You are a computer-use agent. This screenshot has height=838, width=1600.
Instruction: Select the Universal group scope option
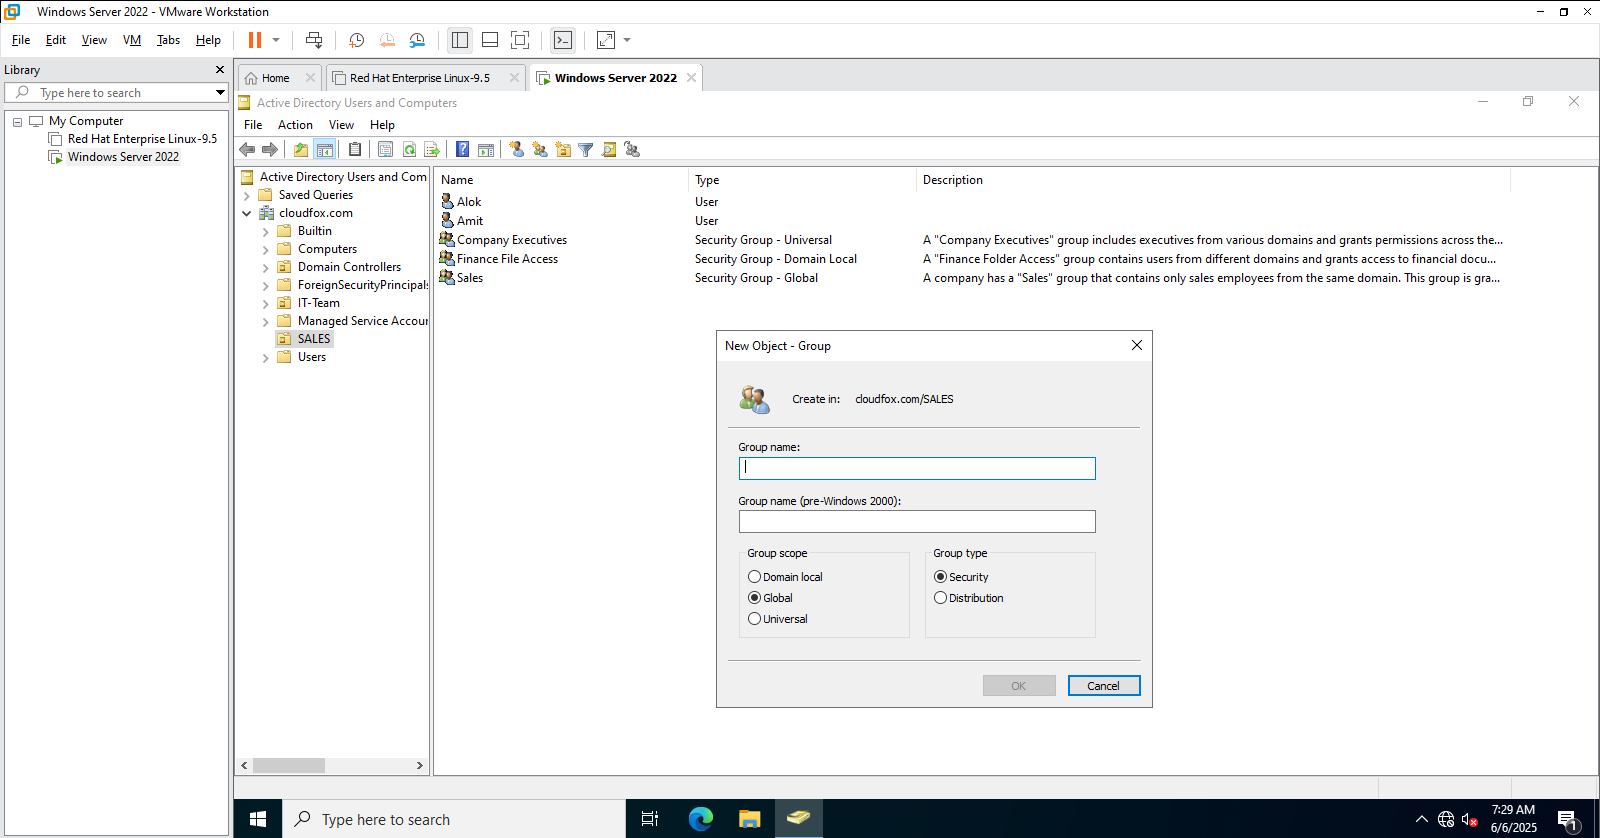755,619
